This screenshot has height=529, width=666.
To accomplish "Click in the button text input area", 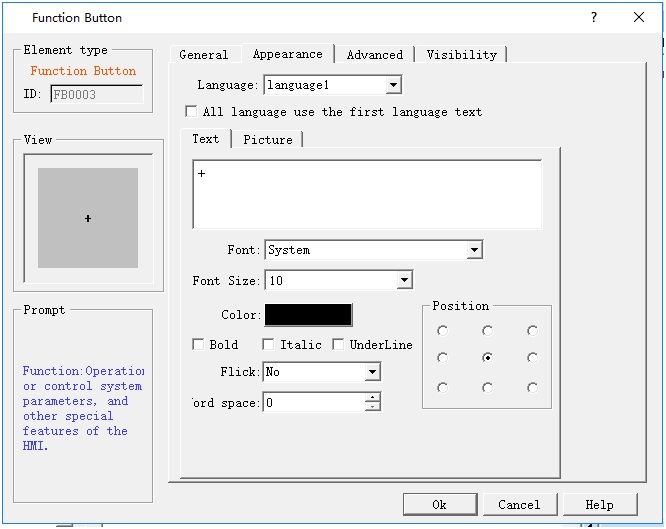I will click(367, 195).
